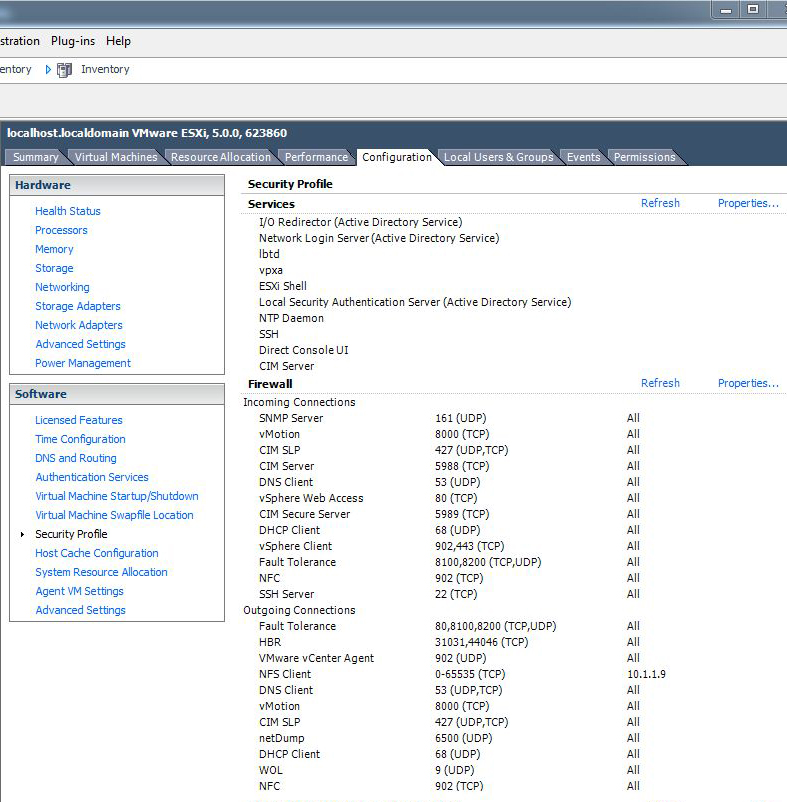Select Security Profile in the Software panel
The height and width of the screenshot is (802, 787).
point(71,534)
